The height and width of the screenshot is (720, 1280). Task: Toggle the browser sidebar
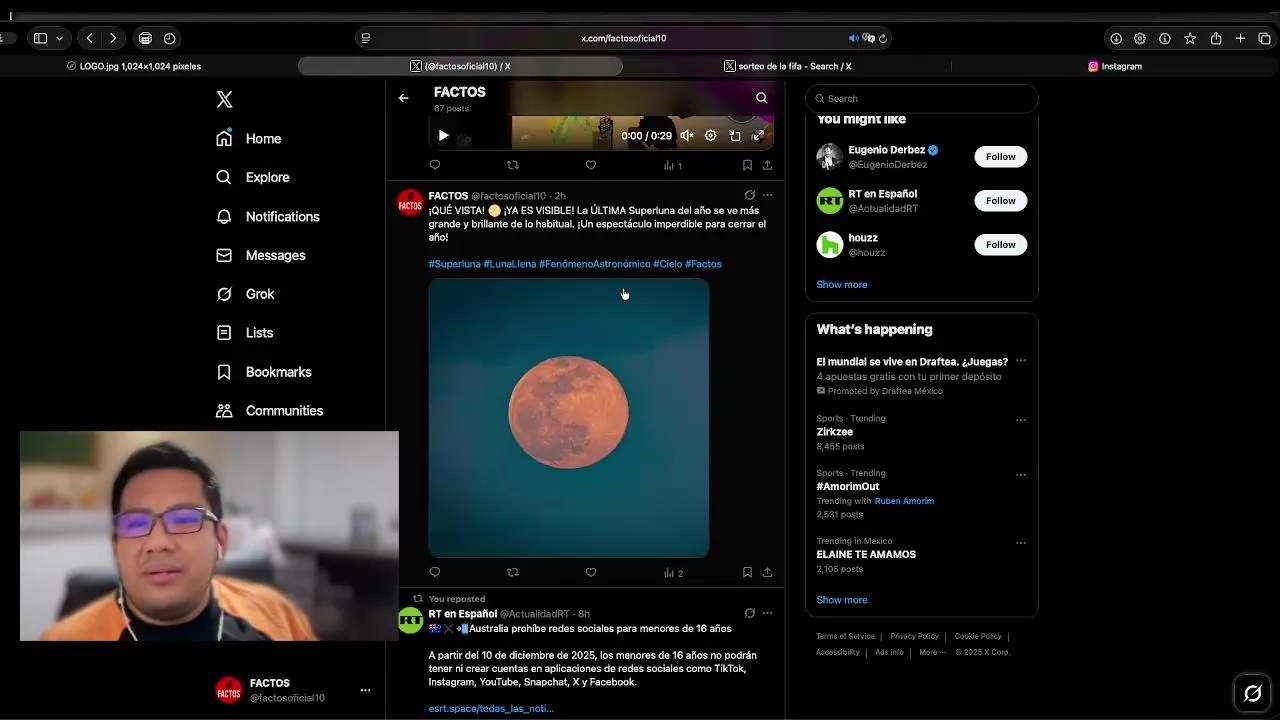[x=40, y=38]
